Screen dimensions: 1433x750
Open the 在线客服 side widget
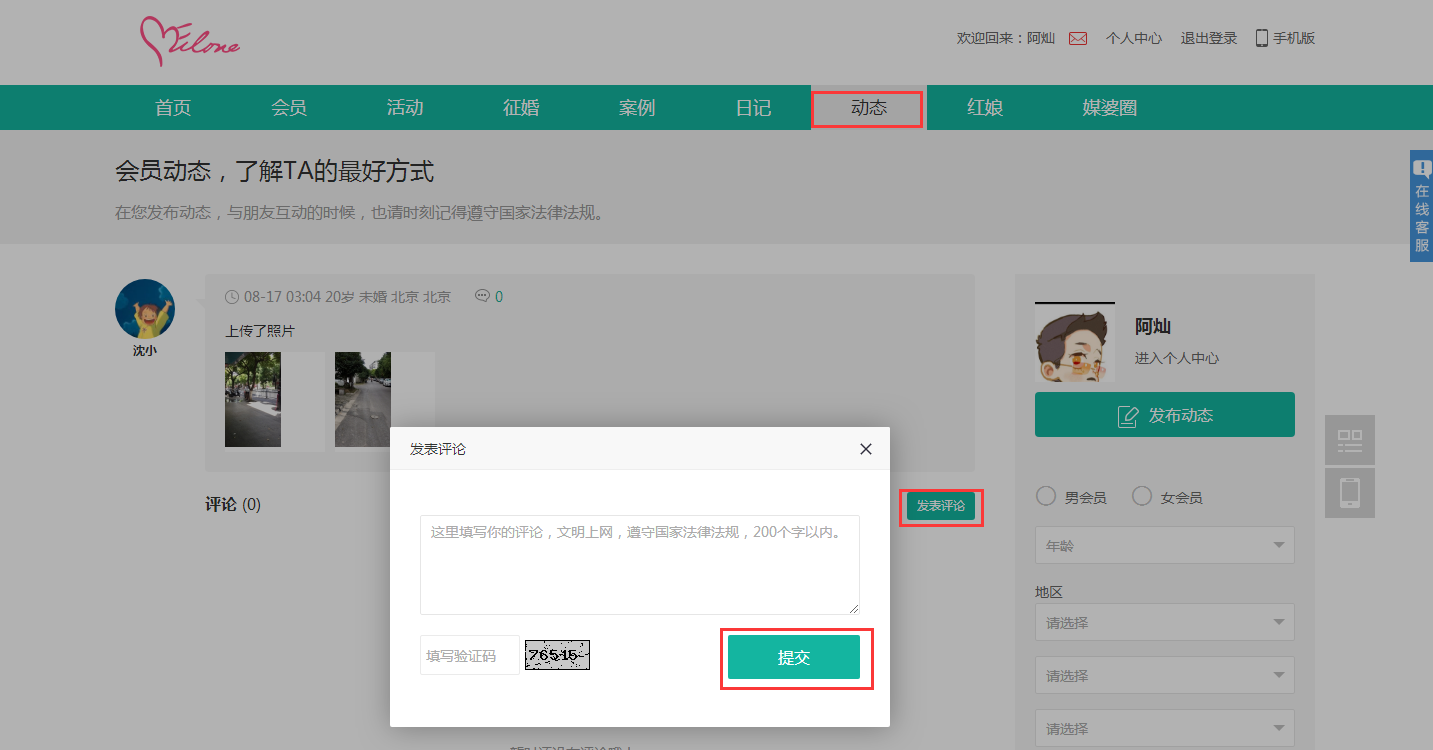point(1421,206)
